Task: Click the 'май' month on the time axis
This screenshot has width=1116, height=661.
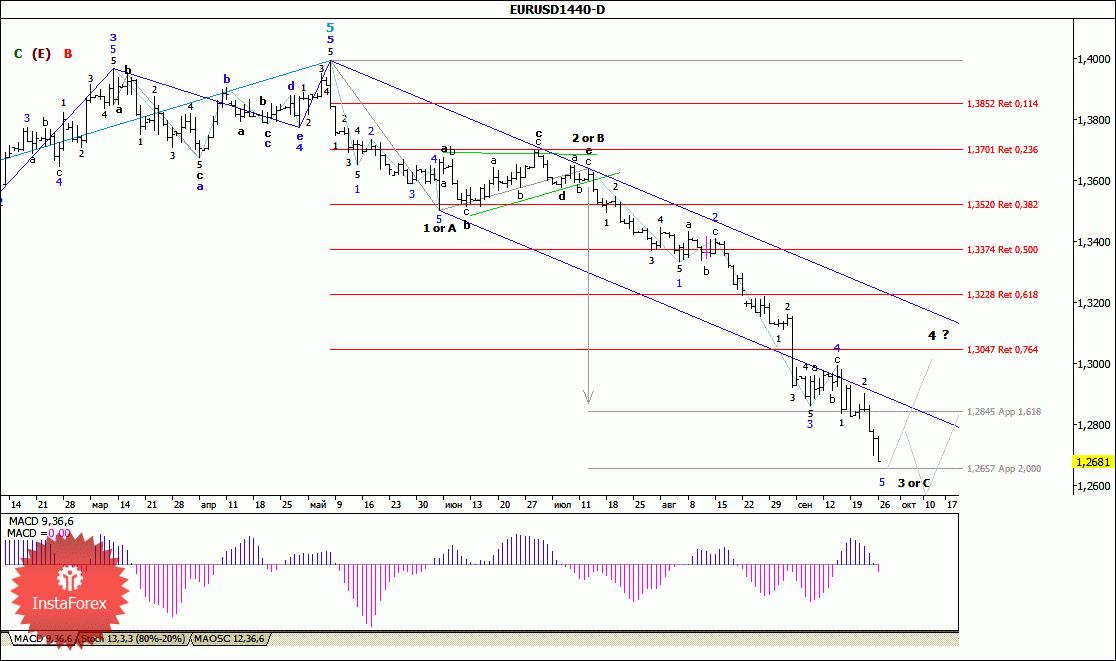Action: pos(317,504)
